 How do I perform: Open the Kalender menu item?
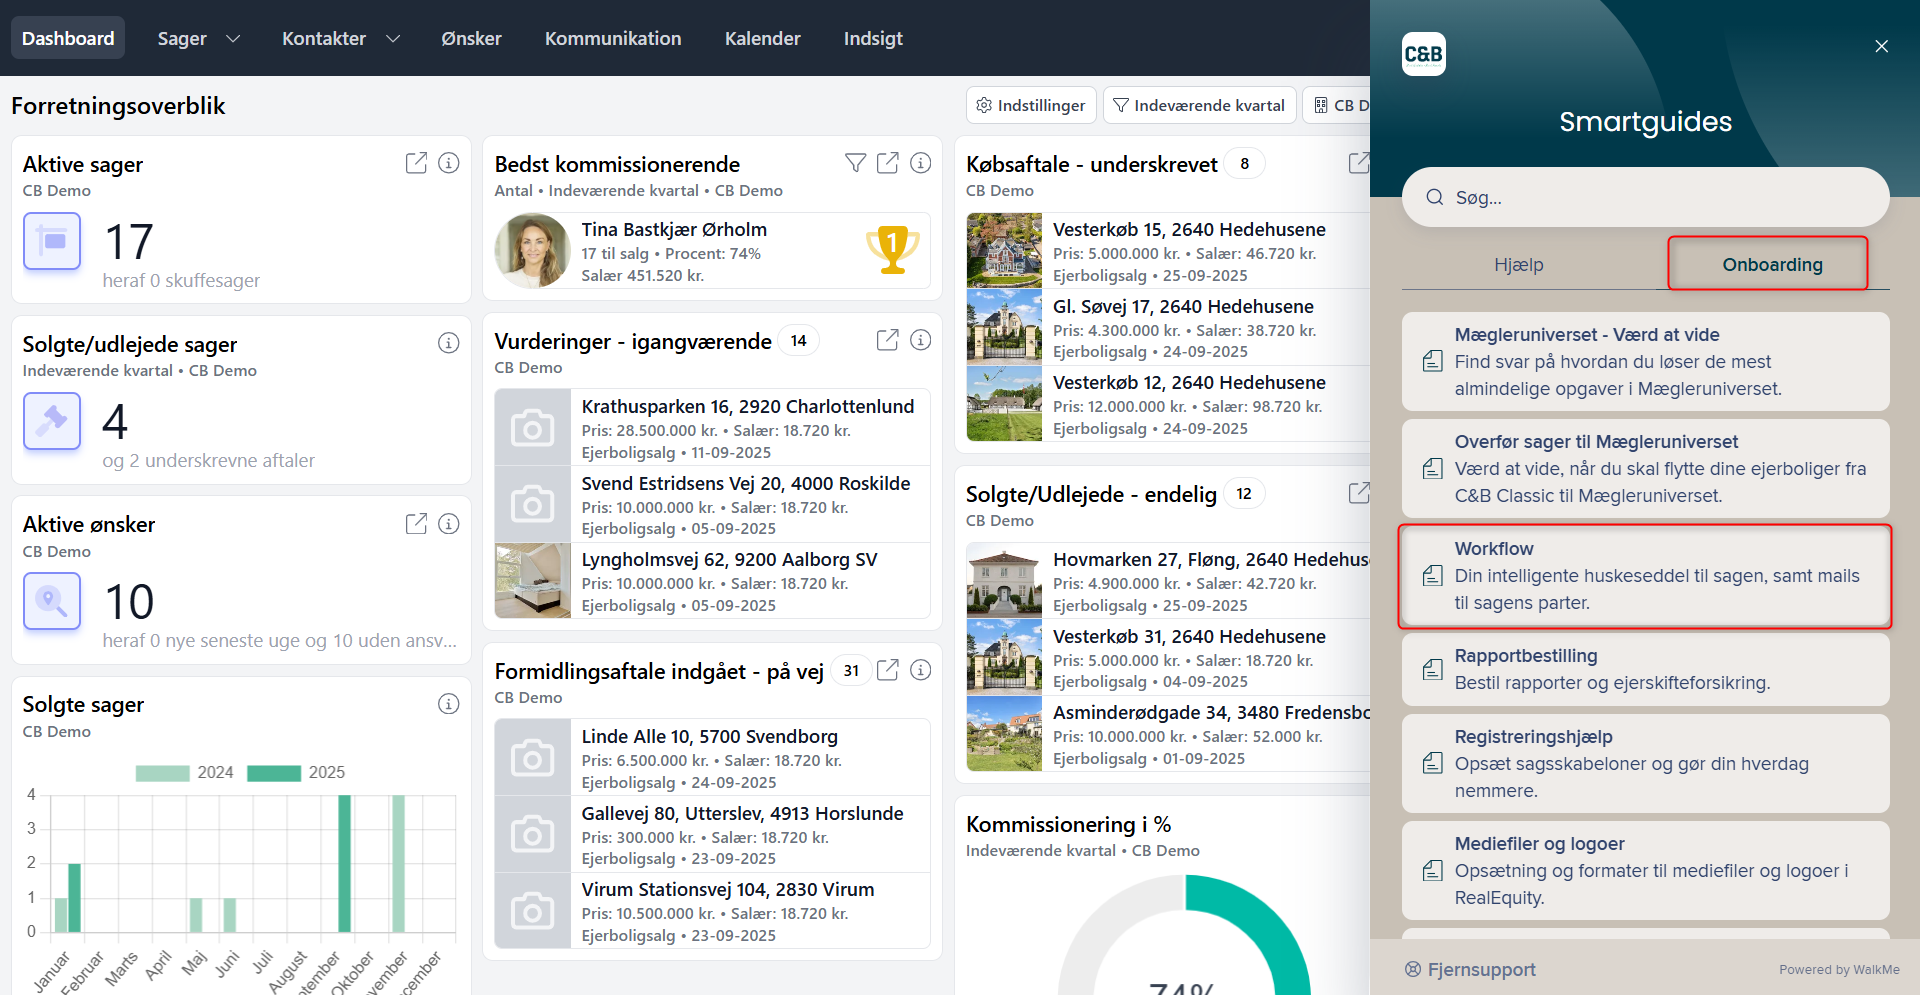click(x=762, y=38)
